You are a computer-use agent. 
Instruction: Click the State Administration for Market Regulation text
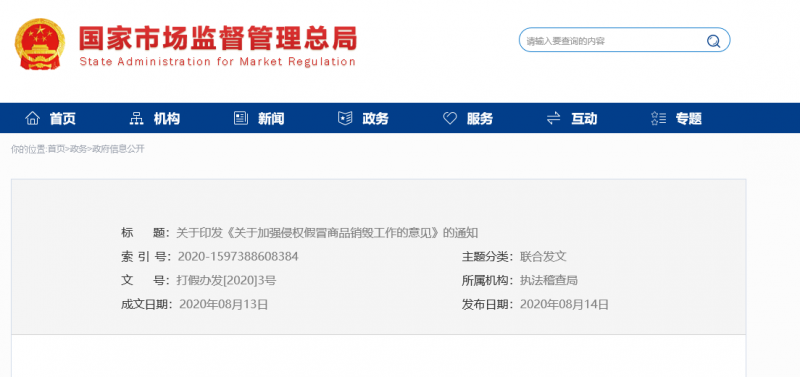click(217, 62)
